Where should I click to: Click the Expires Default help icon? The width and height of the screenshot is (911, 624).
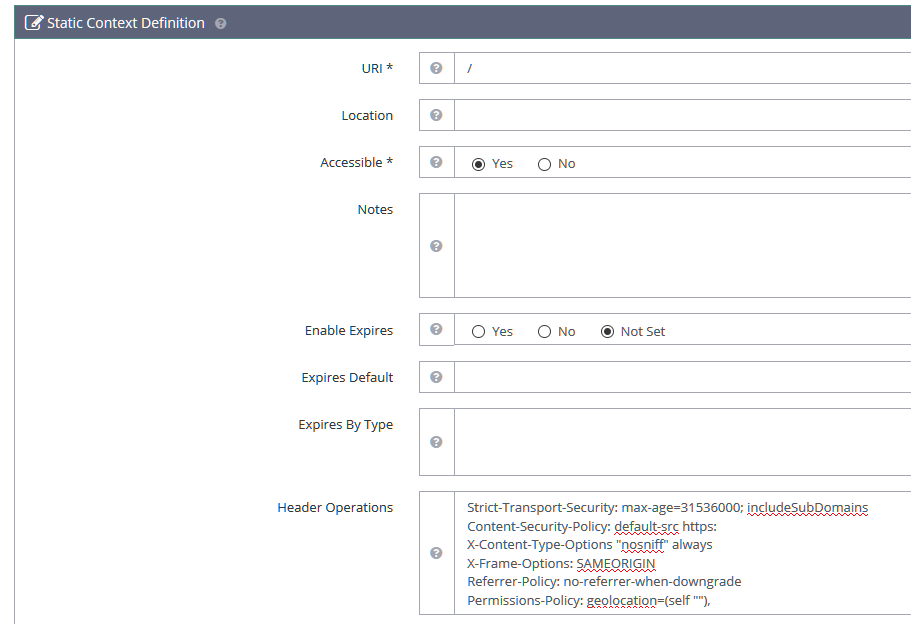[436, 377]
